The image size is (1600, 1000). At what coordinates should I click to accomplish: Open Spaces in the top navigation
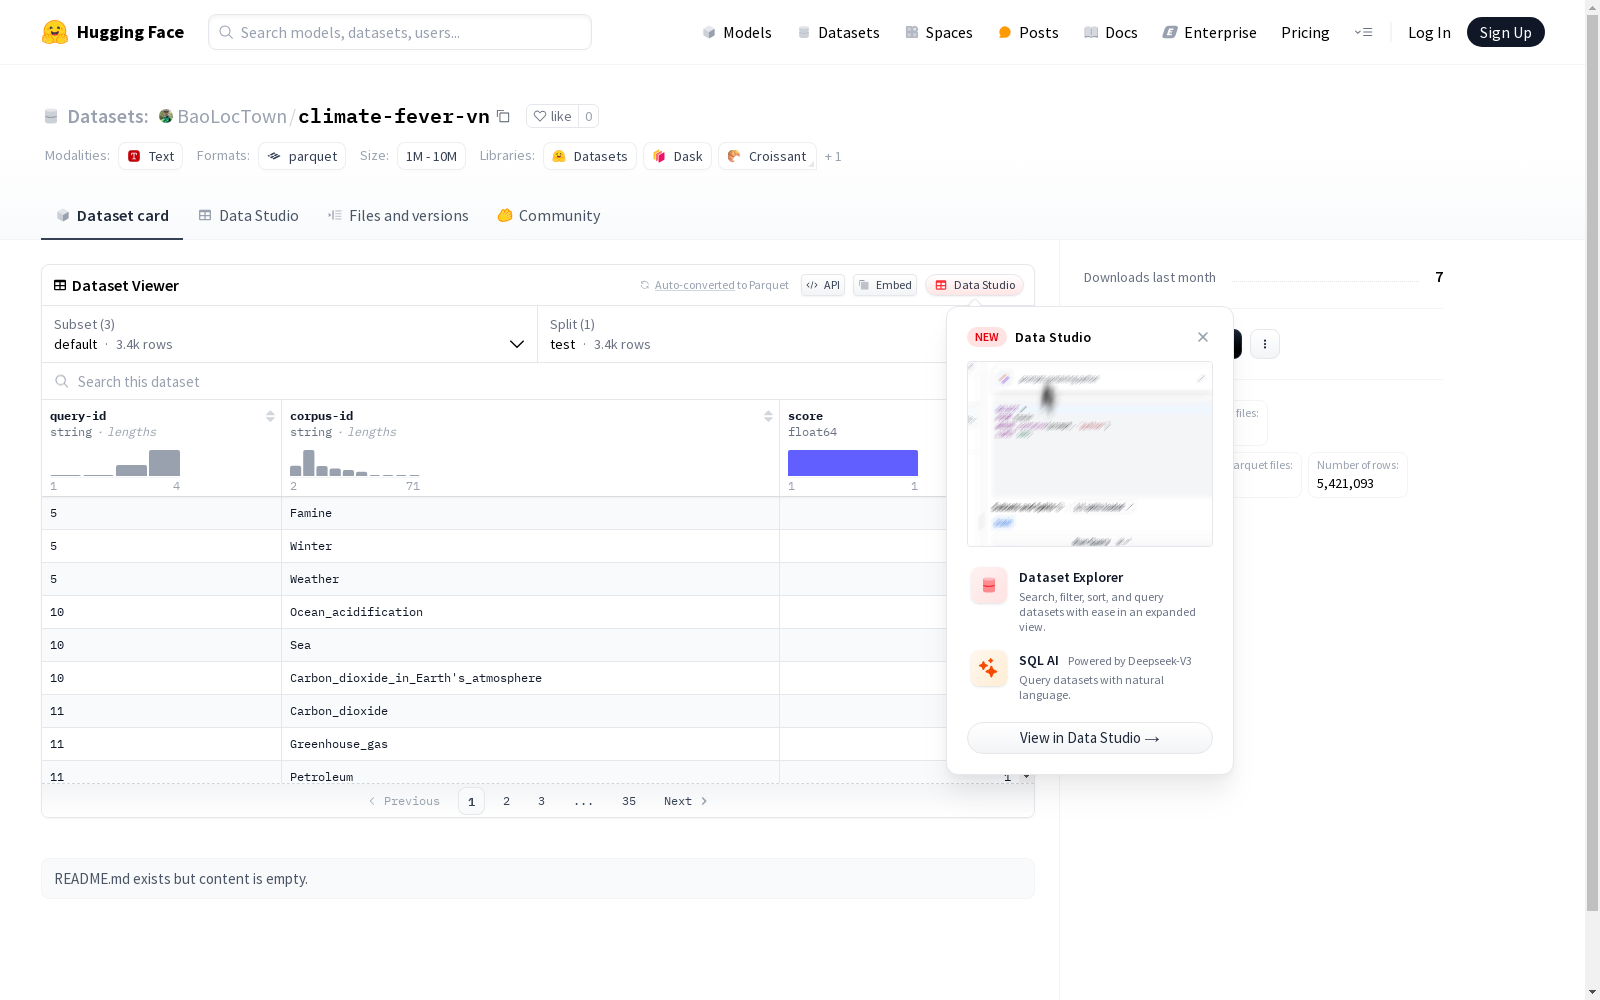click(x=939, y=32)
